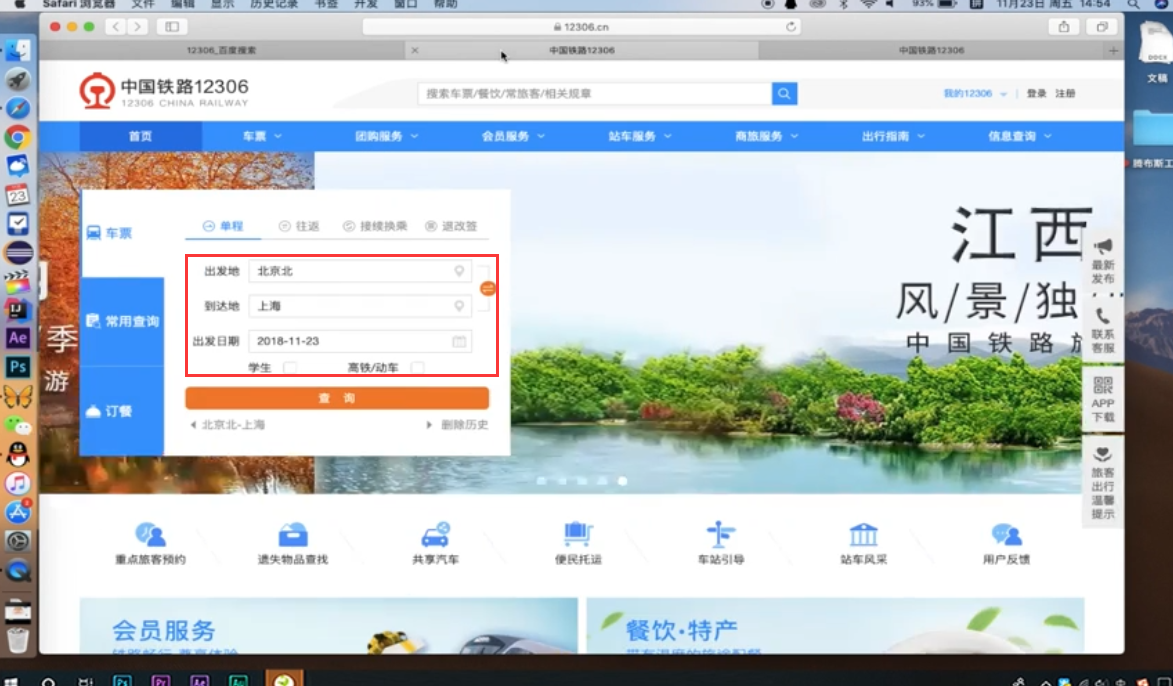Click Safari share button
Viewport: 1173px width, 686px height.
coord(1064,27)
